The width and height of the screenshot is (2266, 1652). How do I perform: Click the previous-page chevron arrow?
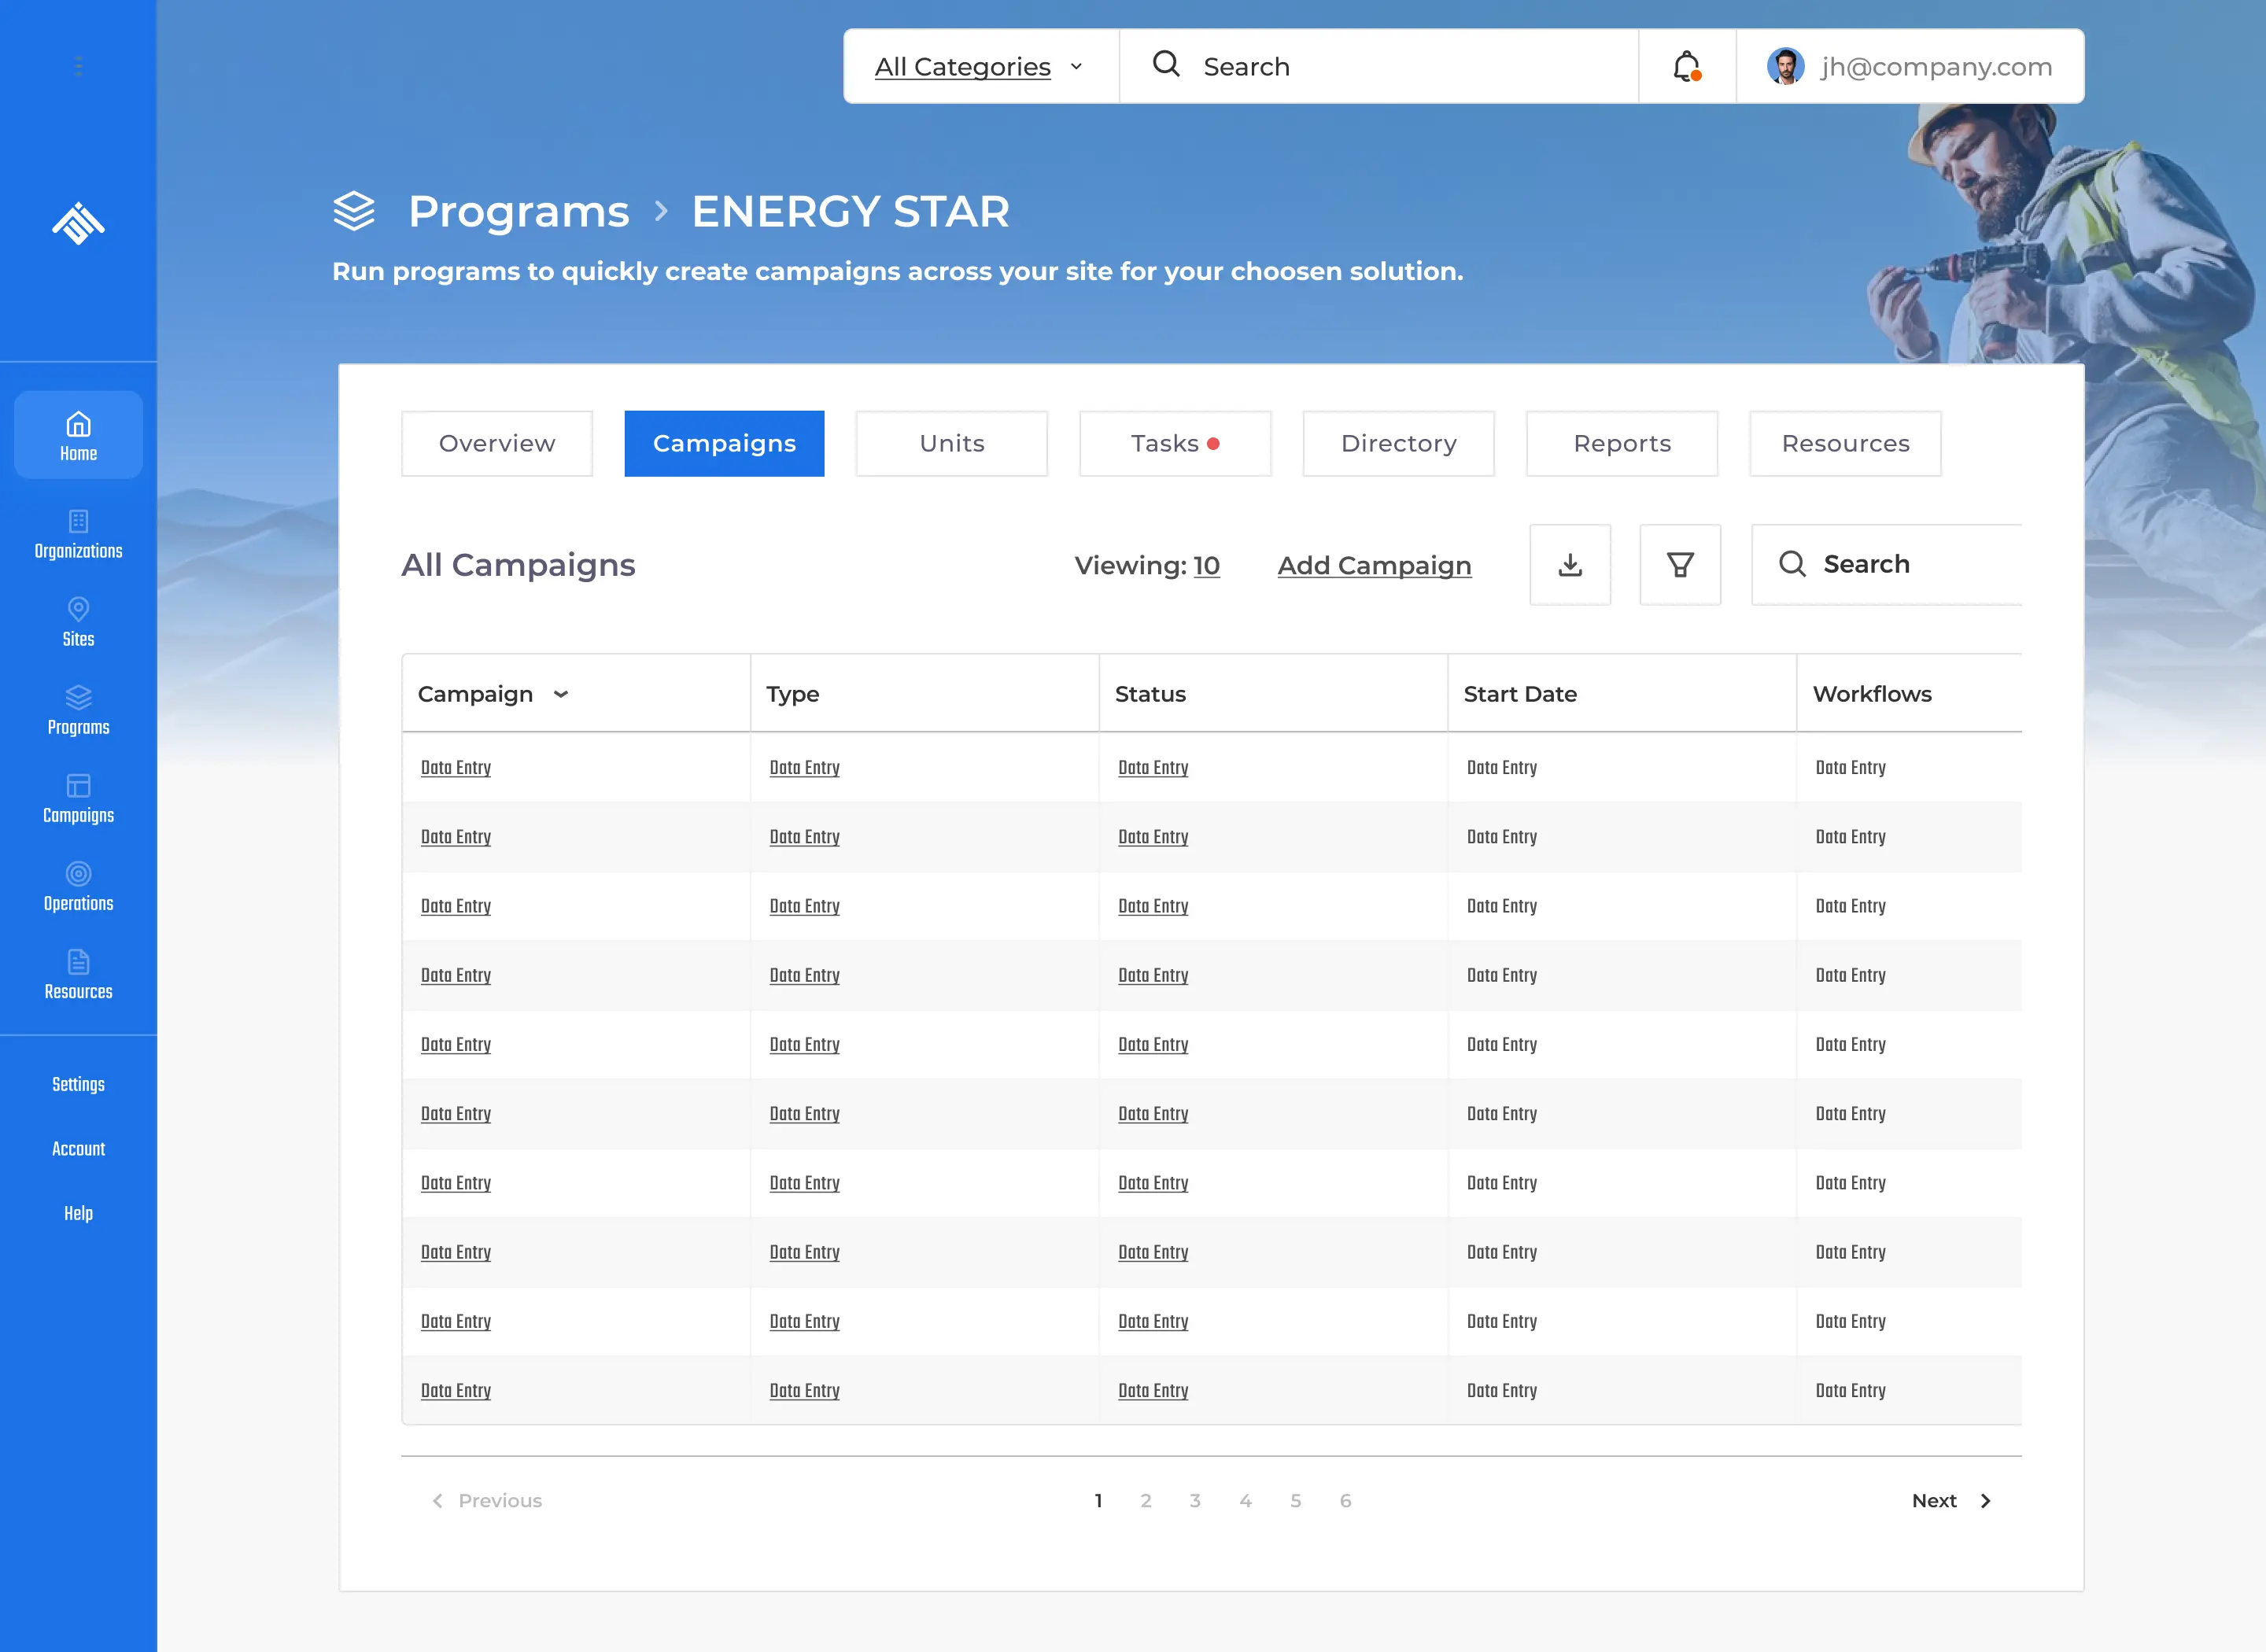pos(437,1501)
